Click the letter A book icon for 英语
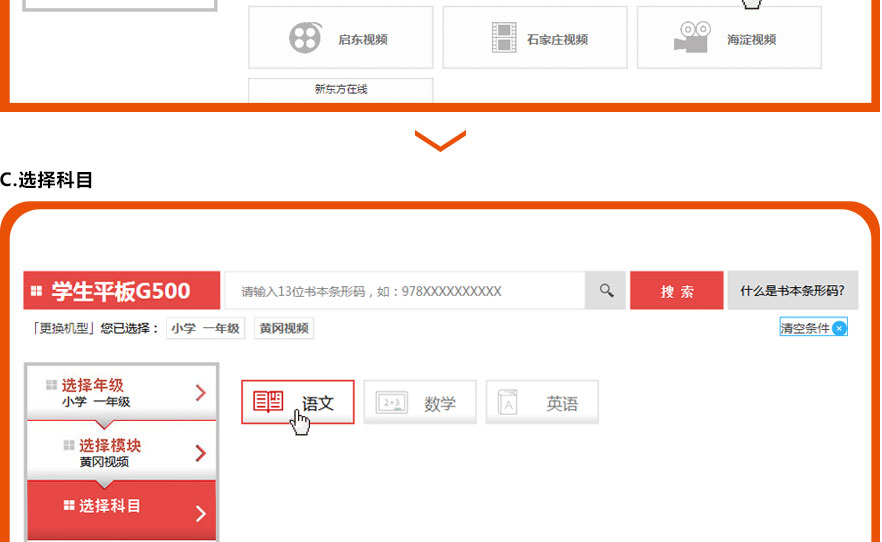Screen dimensions: 882x542 (507, 403)
